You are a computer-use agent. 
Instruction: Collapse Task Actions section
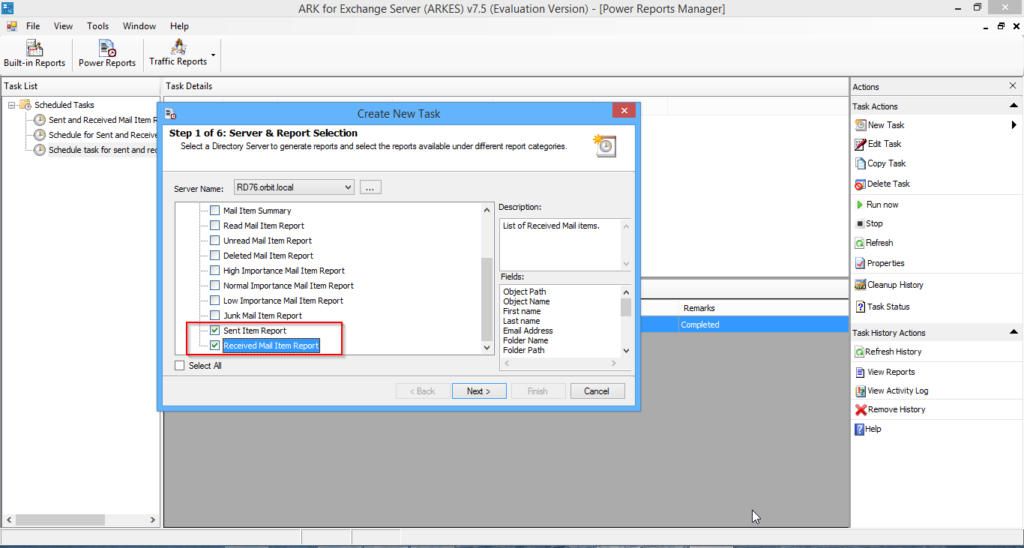[1014, 106]
